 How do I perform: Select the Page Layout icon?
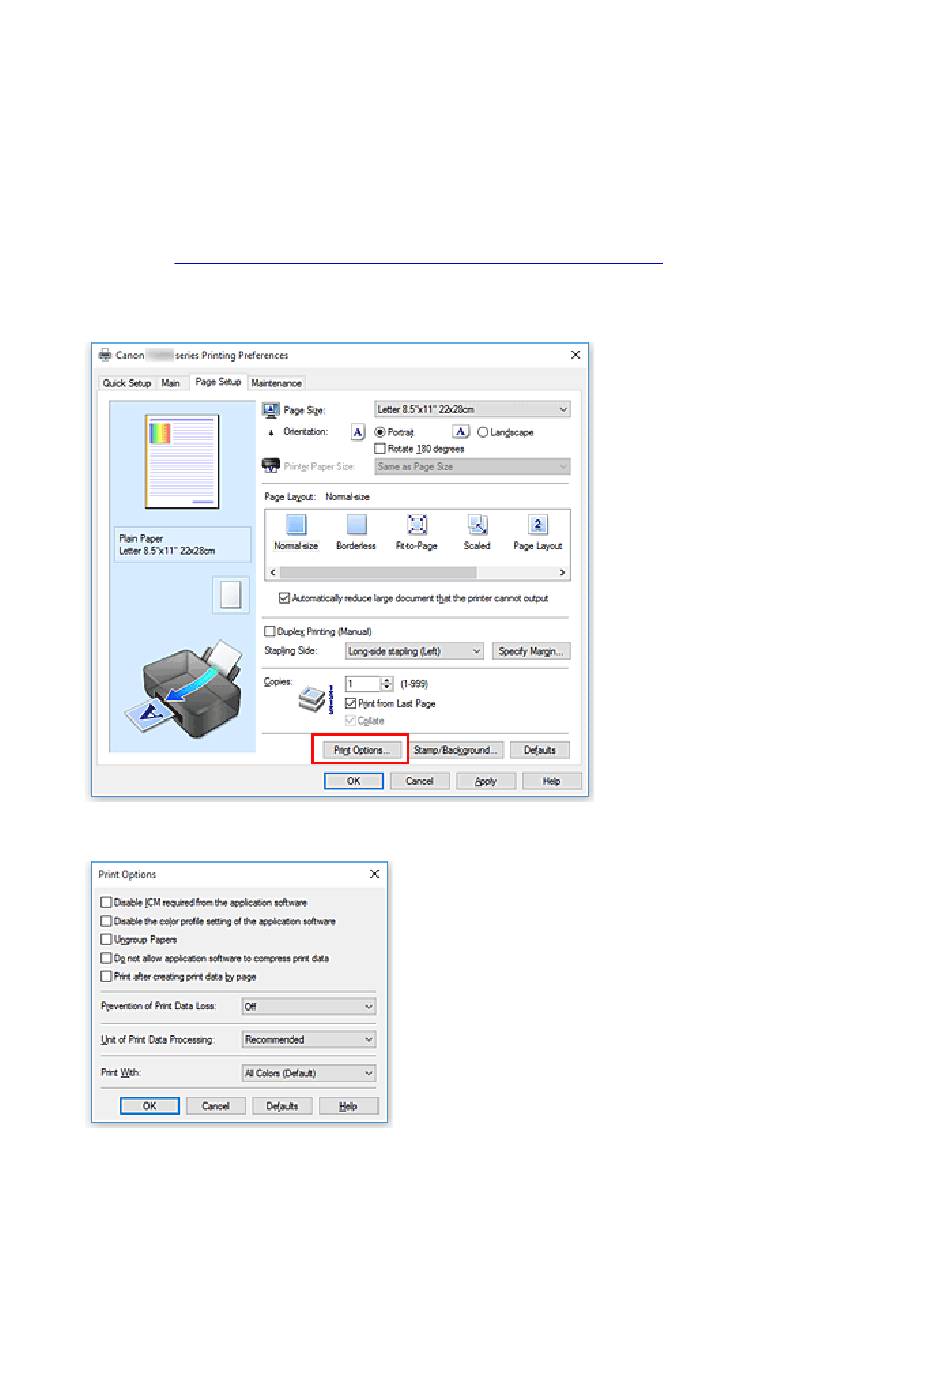pyautogui.click(x=538, y=525)
